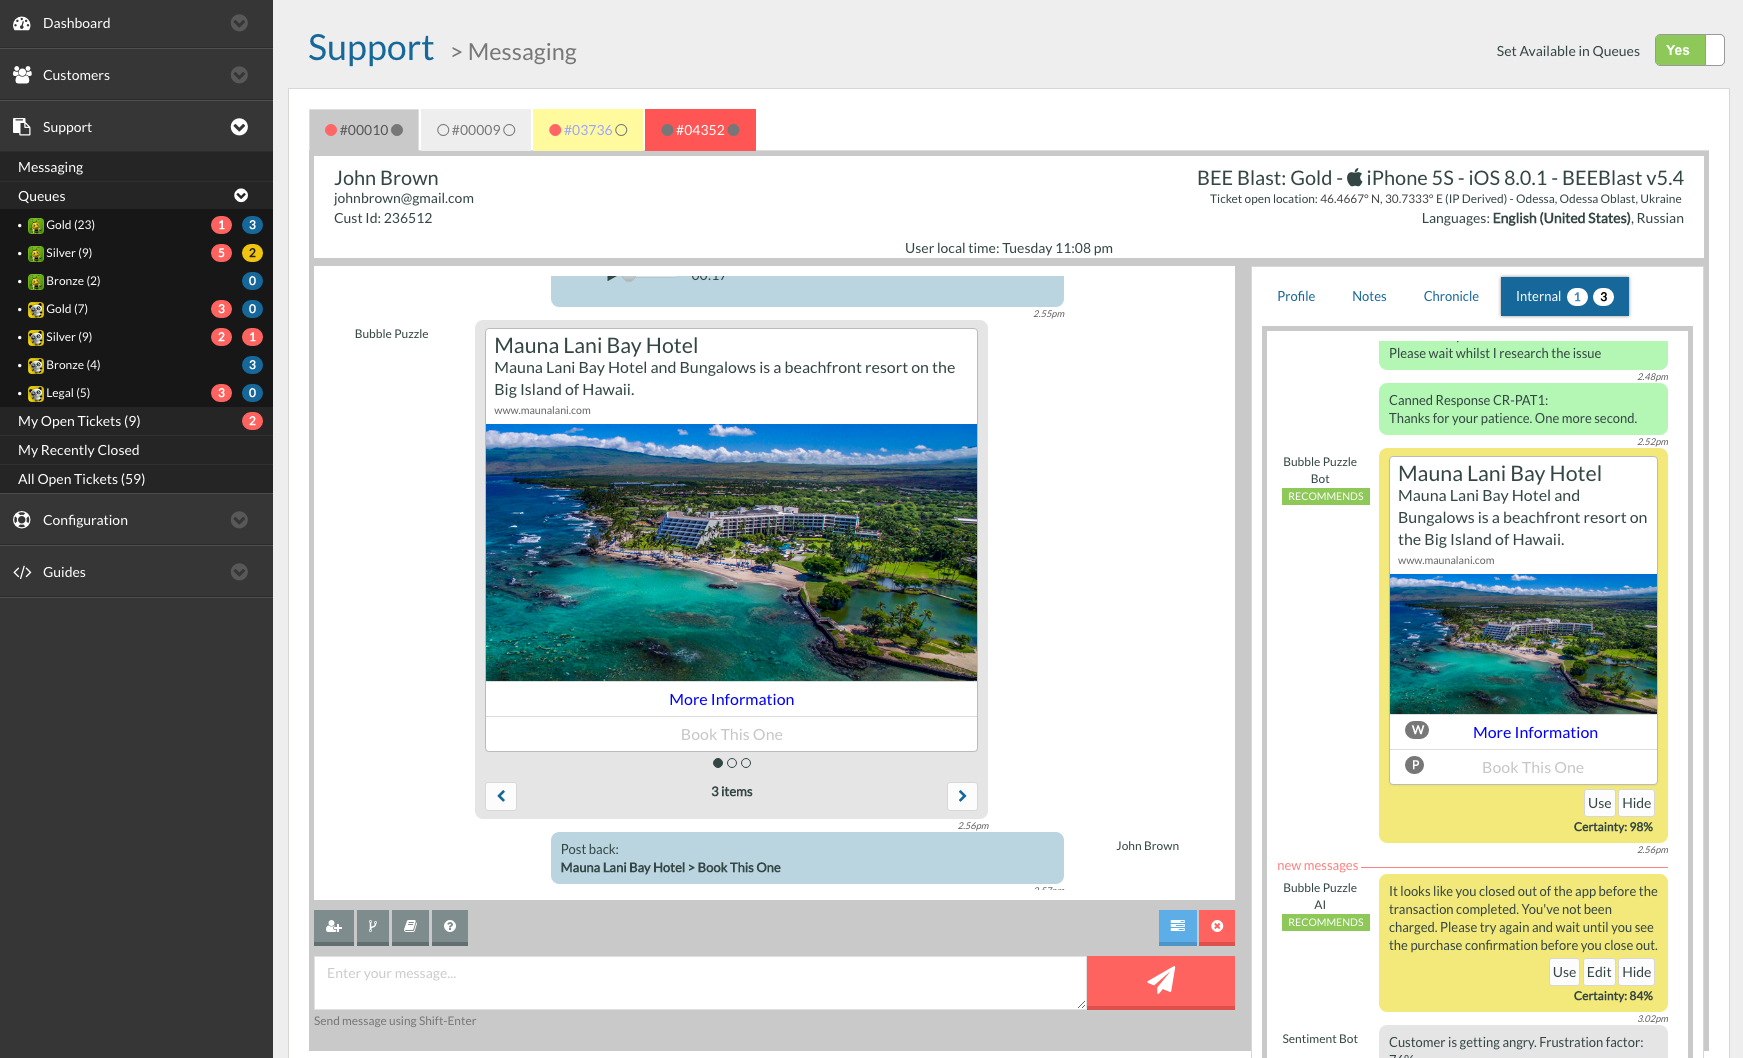This screenshot has width=1743, height=1058.
Task: Switch to ticket tab #00010
Action: coord(364,130)
